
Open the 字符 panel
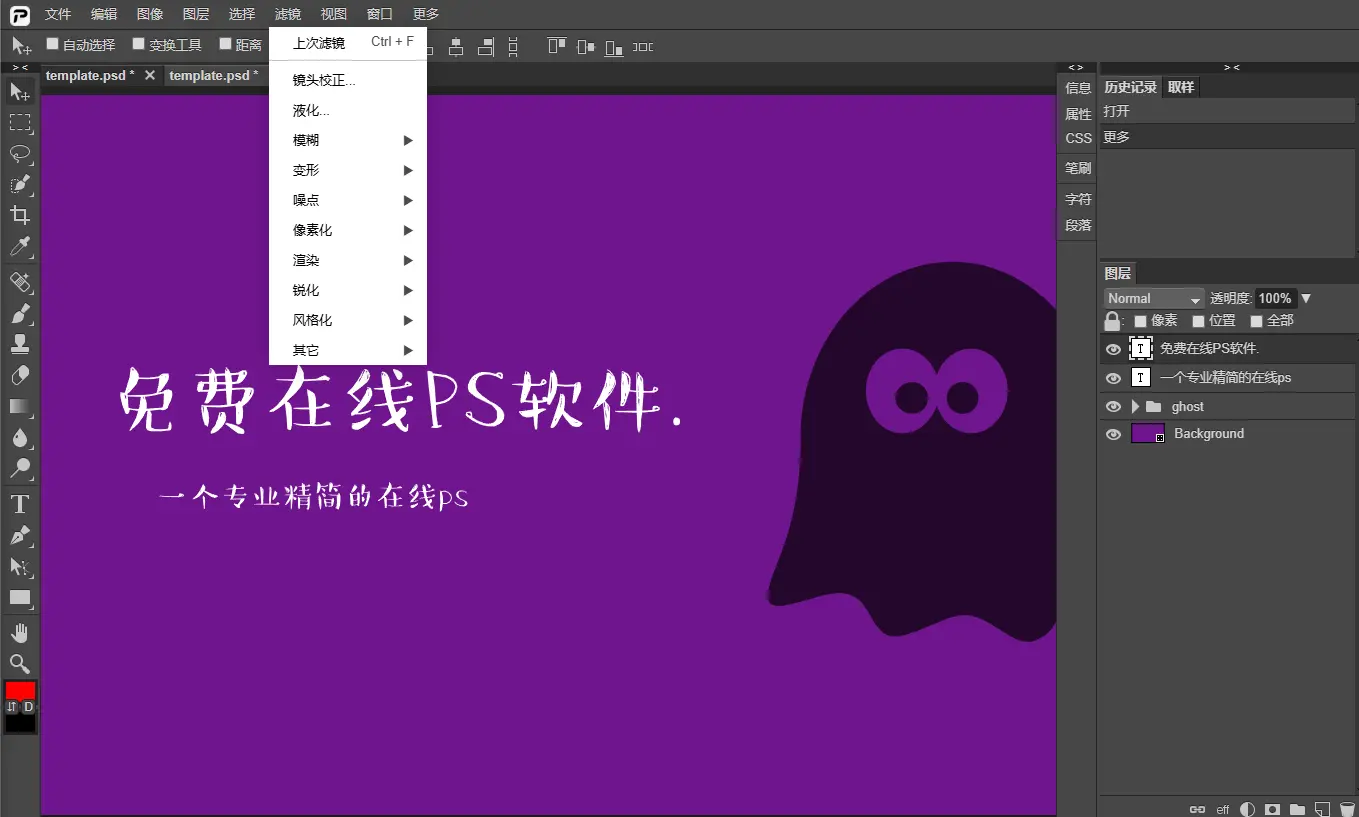click(1077, 199)
